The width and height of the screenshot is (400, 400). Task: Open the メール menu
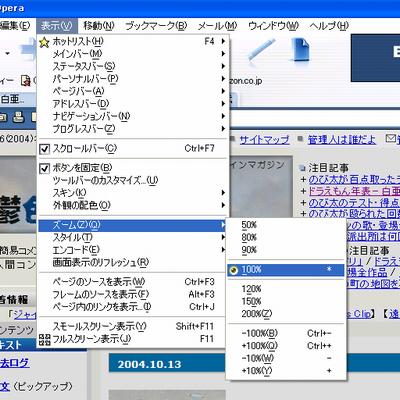pos(217,25)
